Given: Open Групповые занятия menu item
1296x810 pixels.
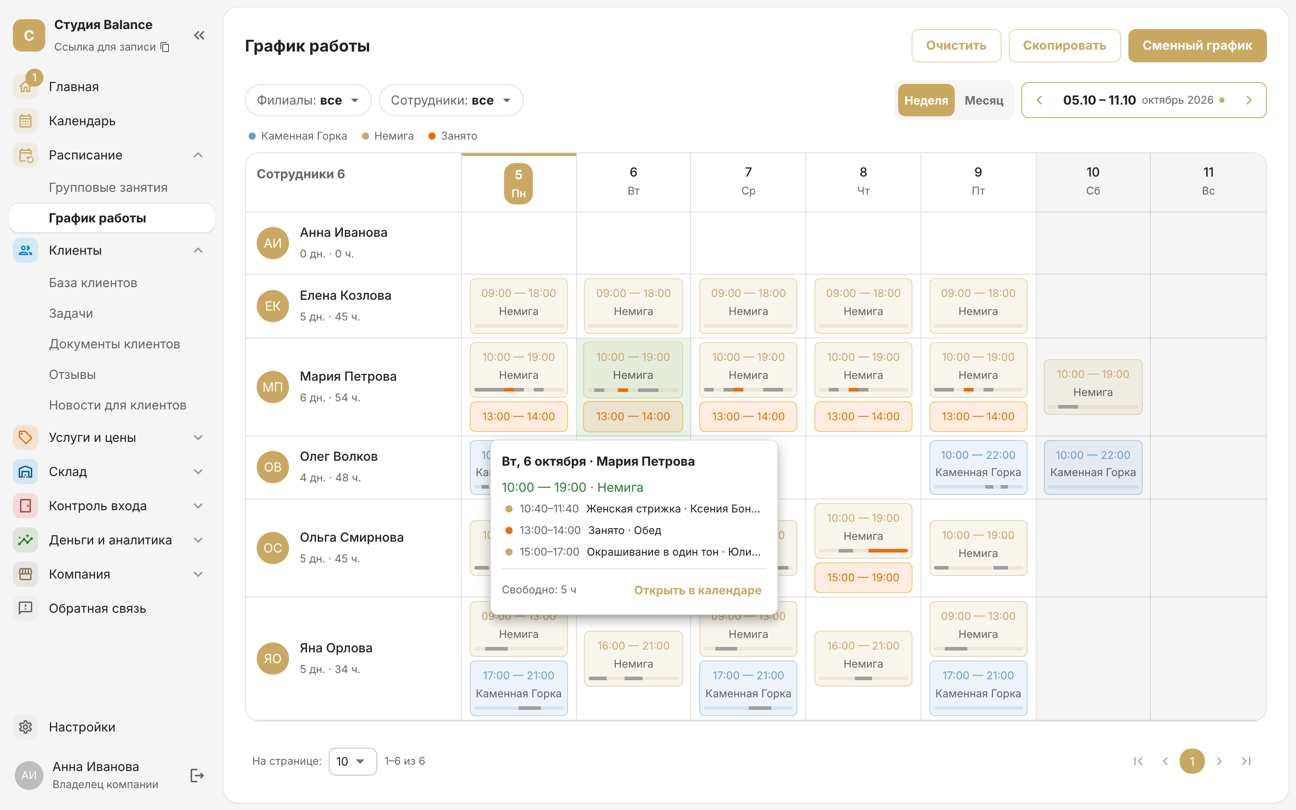Looking at the screenshot, I should (108, 187).
